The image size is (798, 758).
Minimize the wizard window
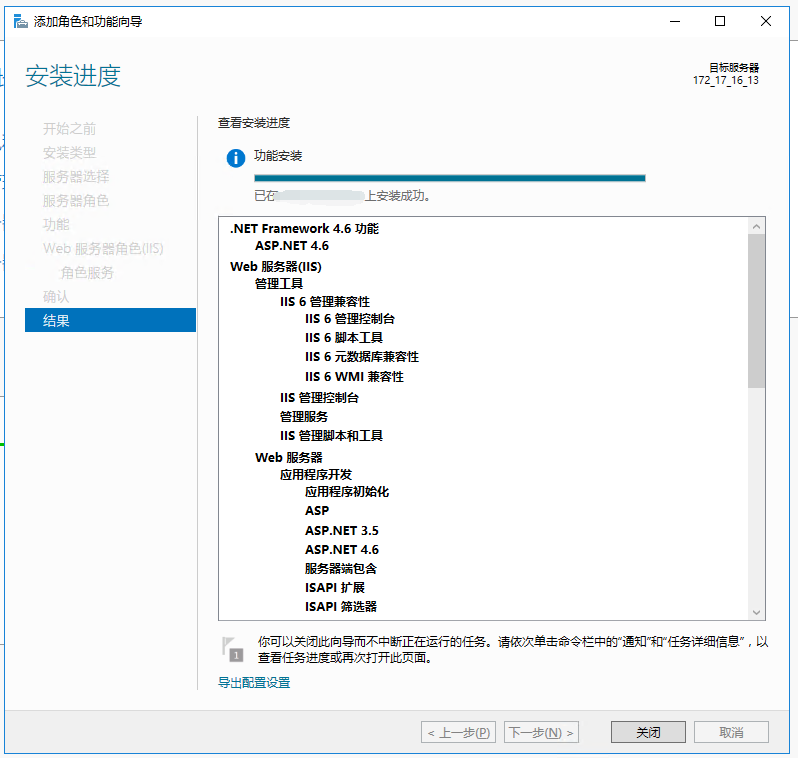674,21
